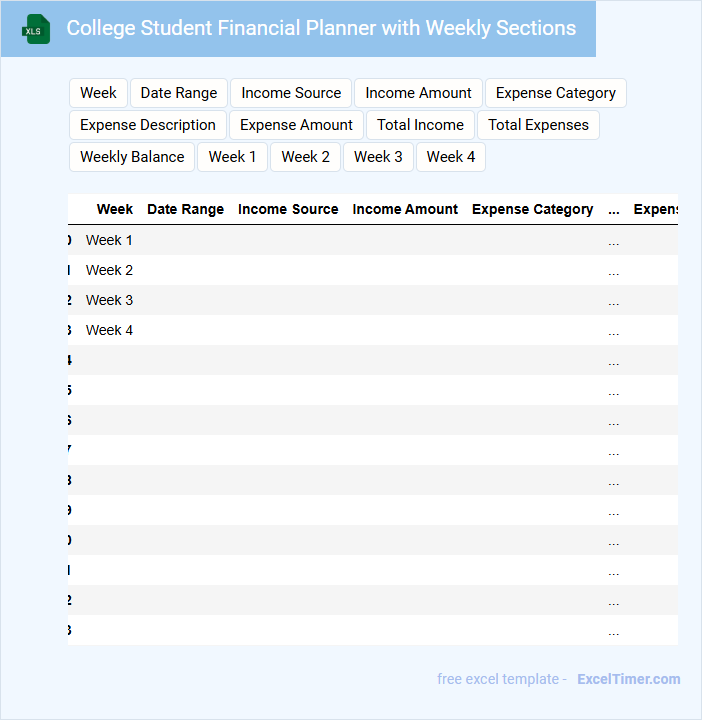702x720 pixels.
Task: Select the Total Income tag
Action: (x=420, y=125)
